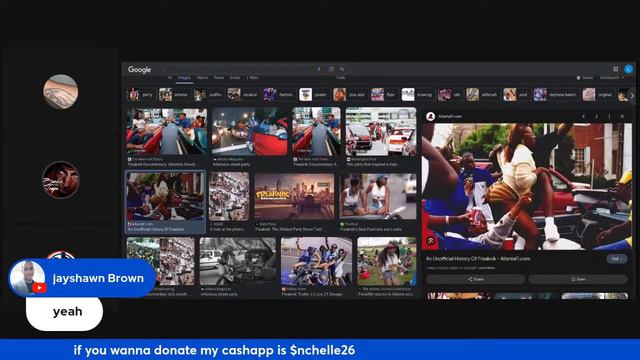Filter by the 'pool' chip
Image resolution: width=640 pixels, height=360 pixels.
[516, 95]
